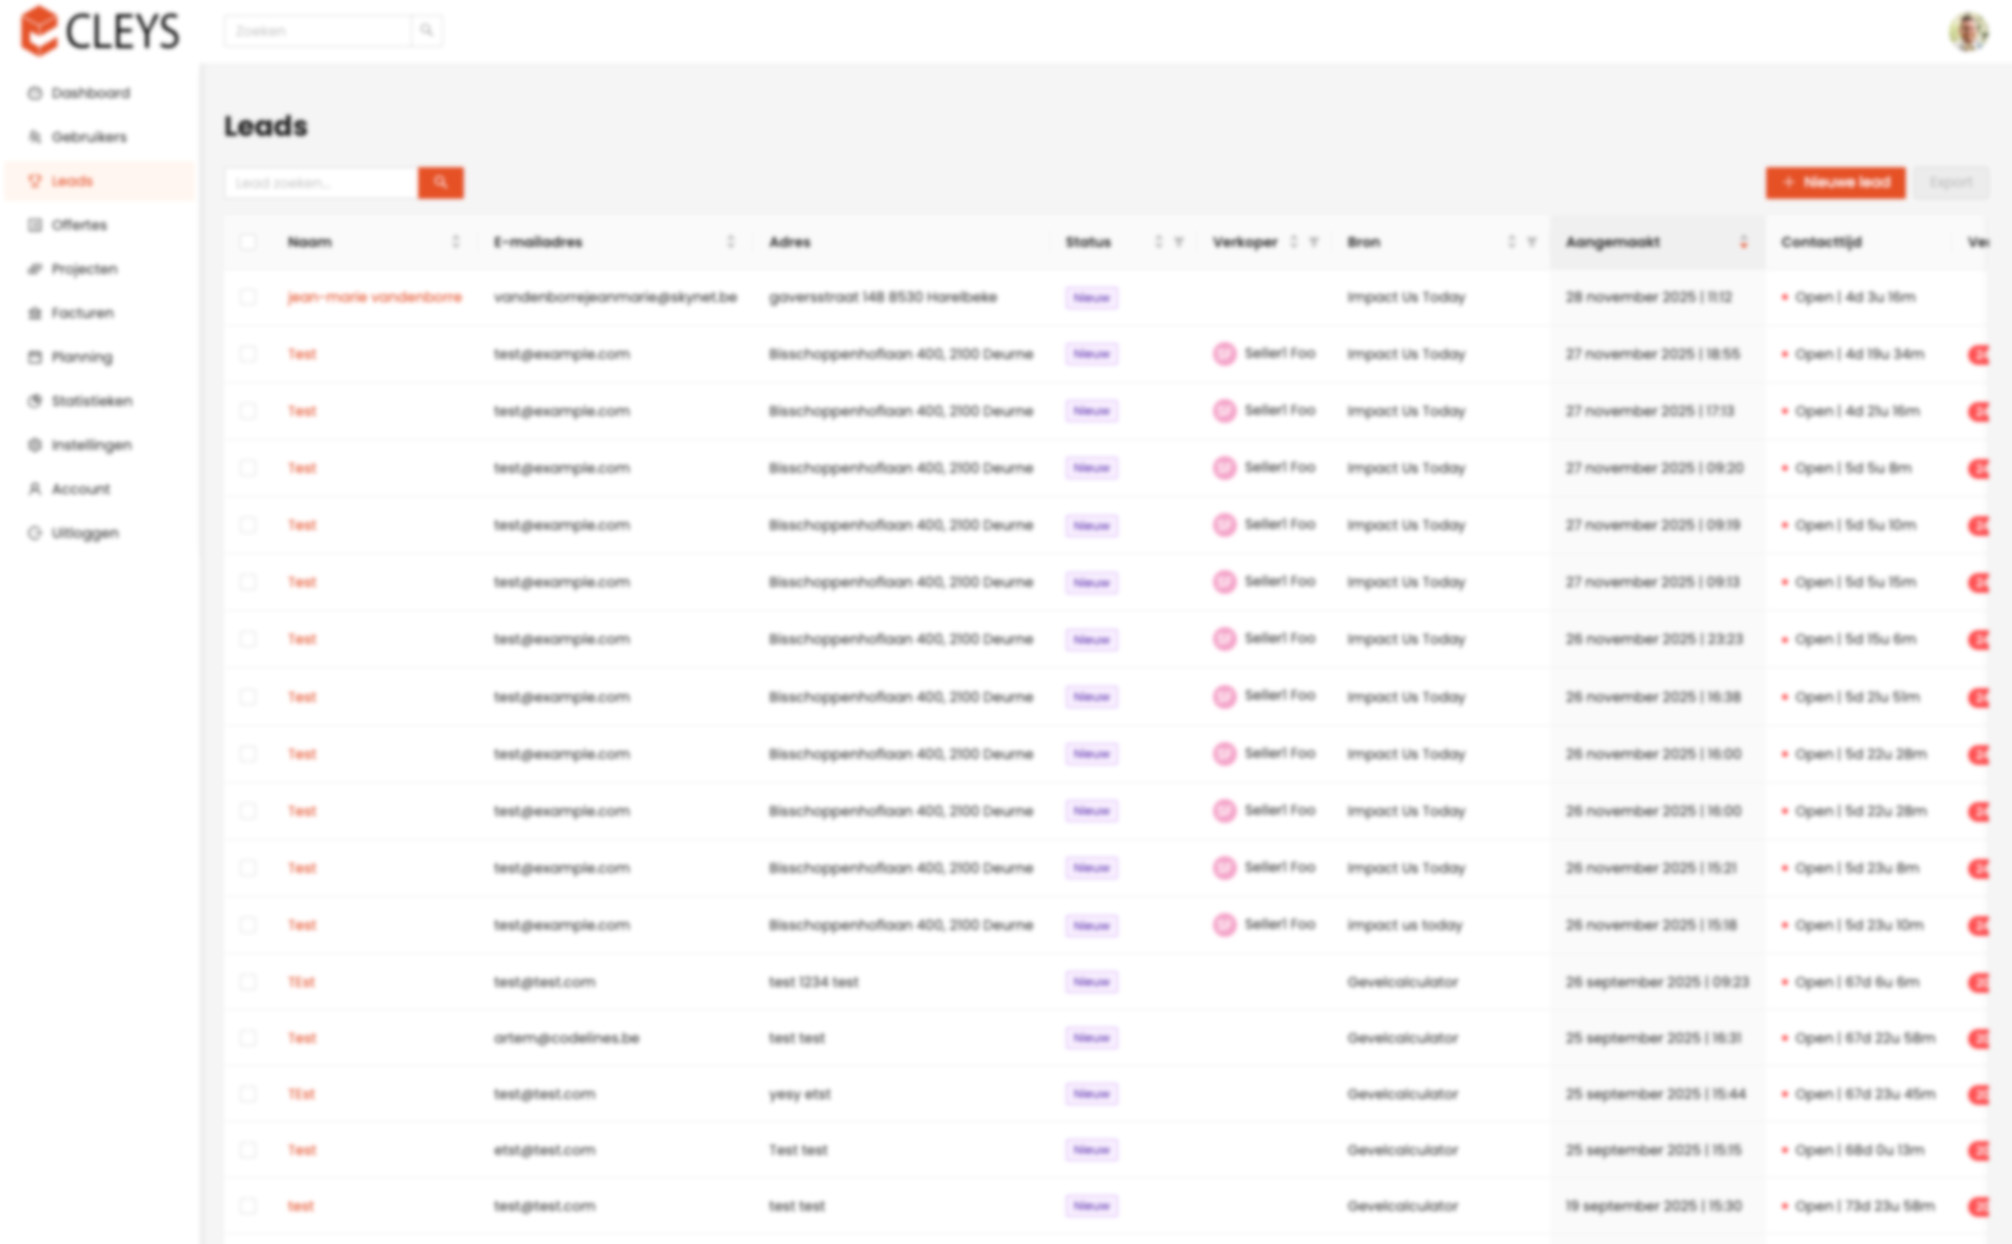Open the Bron column filter
The width and height of the screenshot is (2012, 1244).
click(x=1532, y=241)
